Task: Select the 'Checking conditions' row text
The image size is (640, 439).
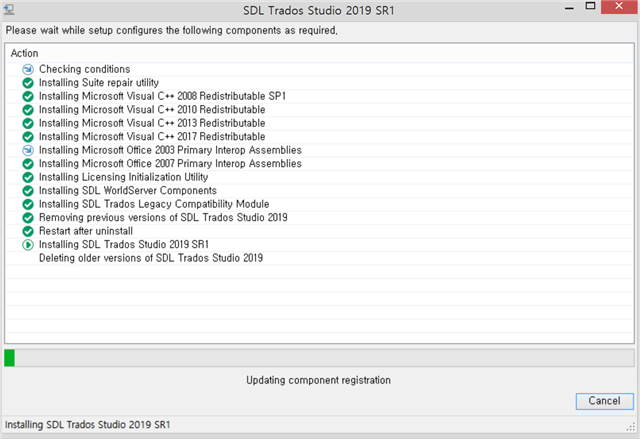Action: [x=84, y=69]
